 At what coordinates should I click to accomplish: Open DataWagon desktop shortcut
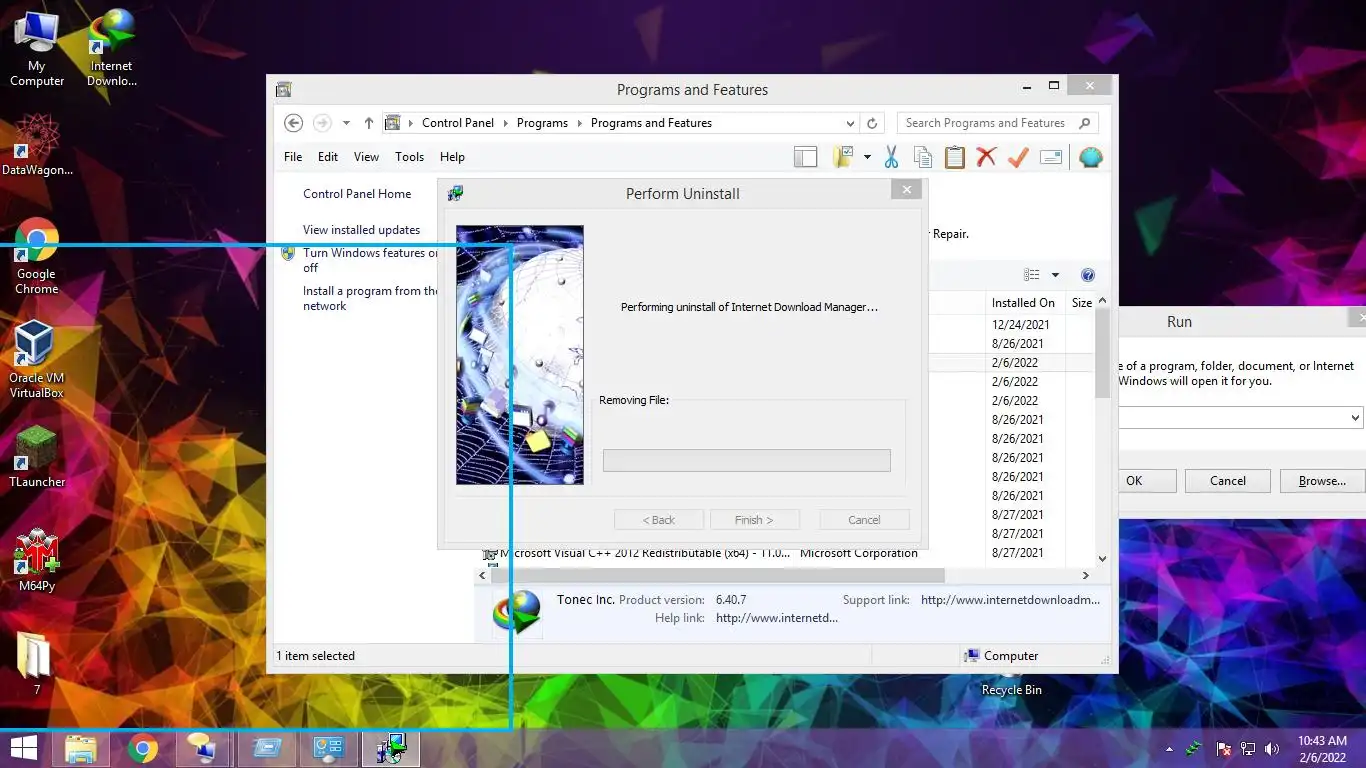point(37,146)
